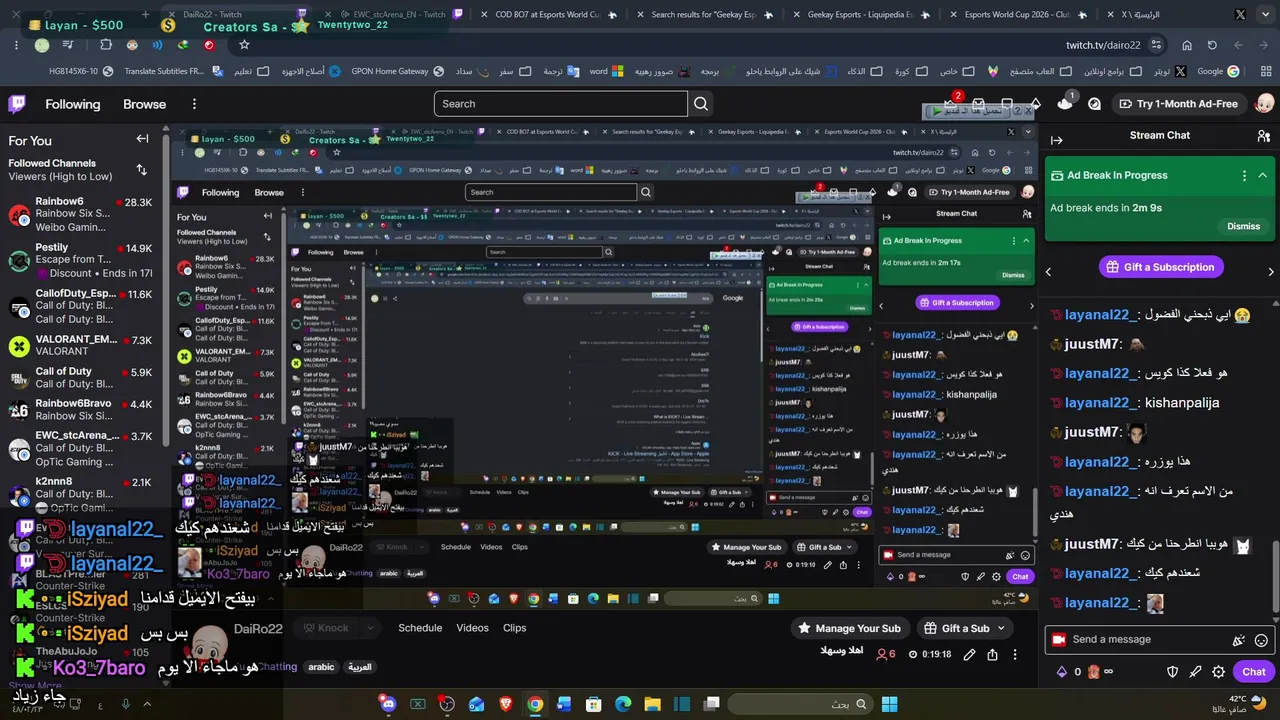Go to Twitch home via the logo
Viewport: 1280px width, 720px height.
tap(17, 104)
